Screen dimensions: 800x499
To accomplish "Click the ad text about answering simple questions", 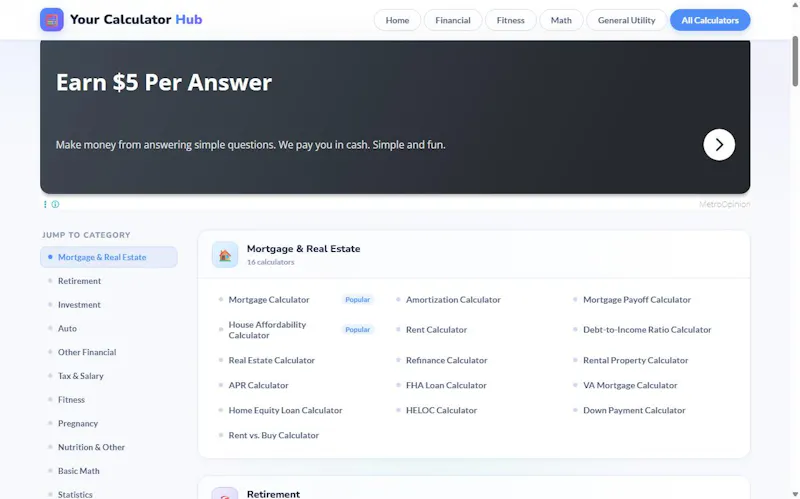I will (x=251, y=145).
